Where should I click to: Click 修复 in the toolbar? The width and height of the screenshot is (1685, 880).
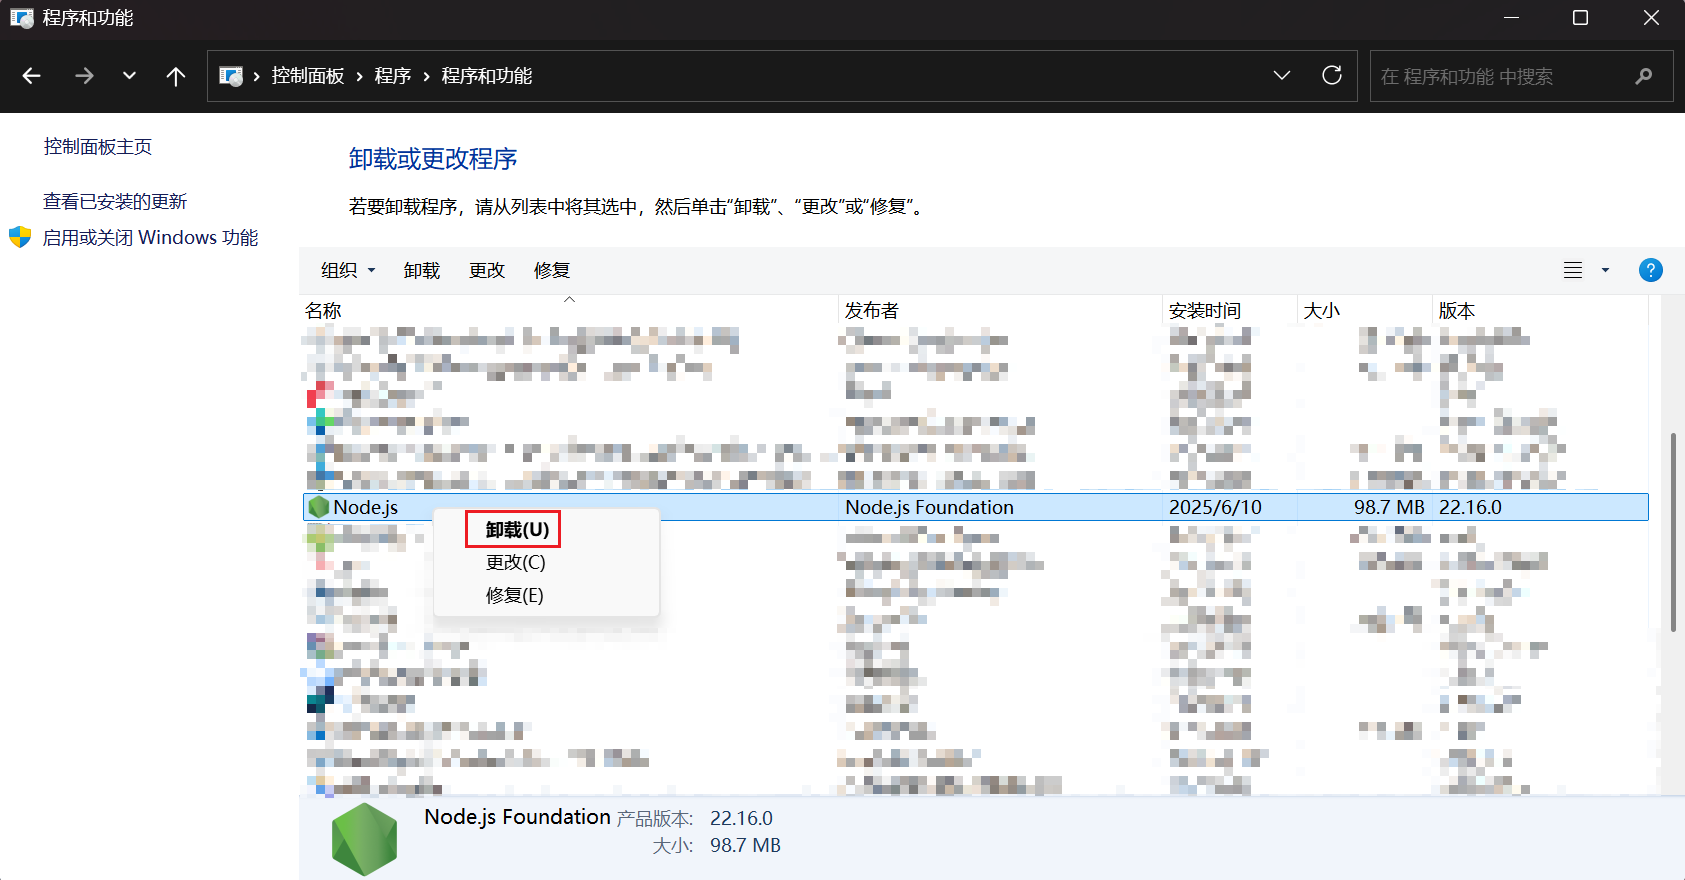[x=552, y=271]
